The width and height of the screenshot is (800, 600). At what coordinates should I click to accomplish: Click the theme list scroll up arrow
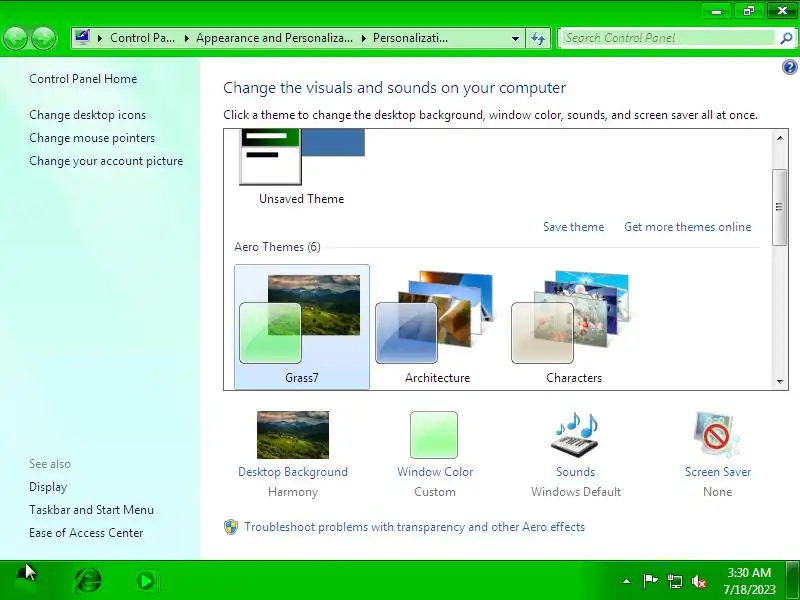pyautogui.click(x=780, y=138)
